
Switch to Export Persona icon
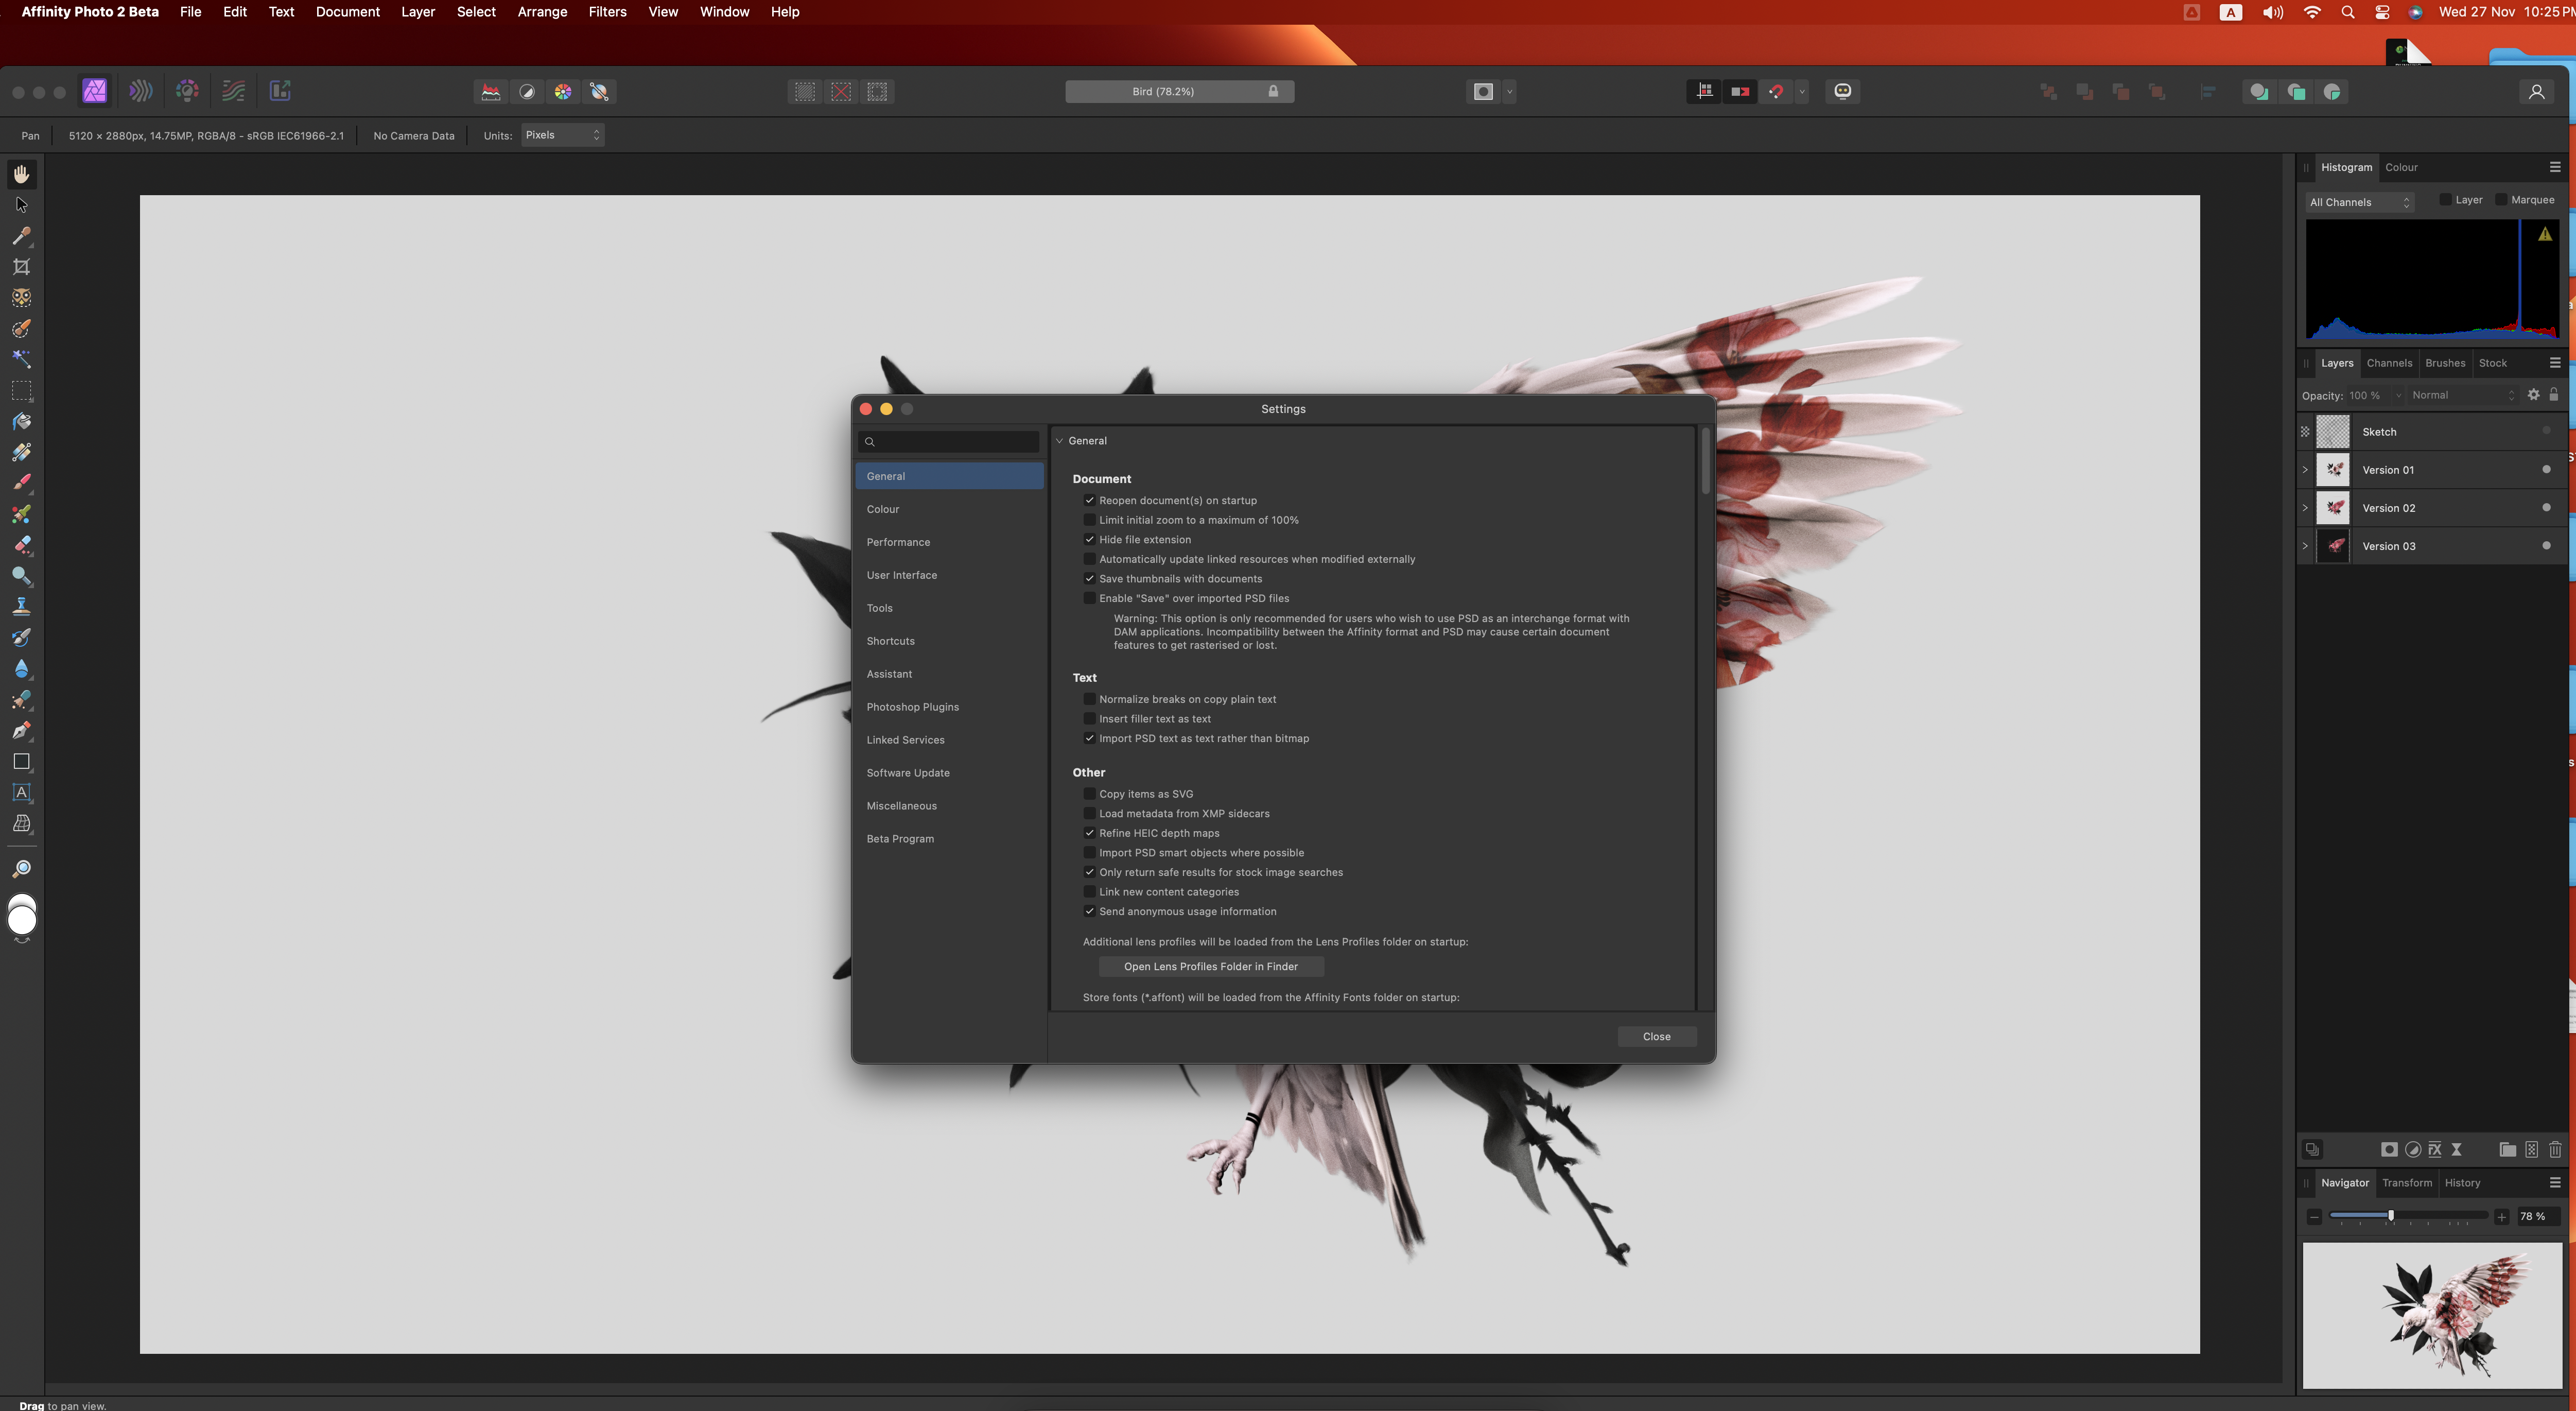coord(280,91)
